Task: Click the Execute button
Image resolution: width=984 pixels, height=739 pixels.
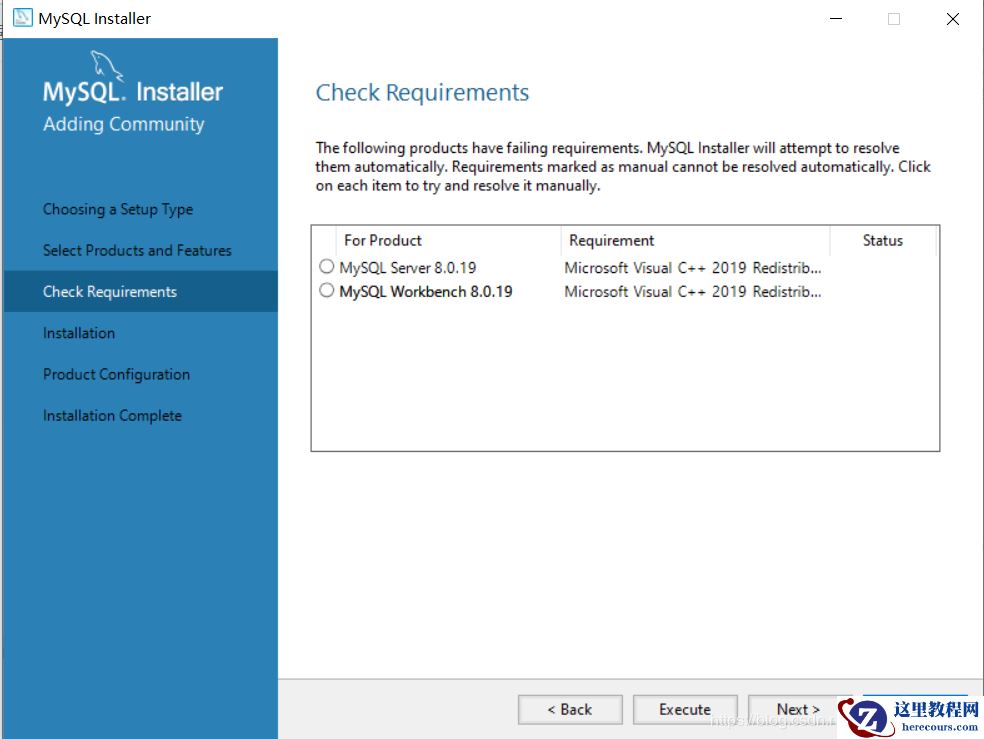Action: point(685,710)
